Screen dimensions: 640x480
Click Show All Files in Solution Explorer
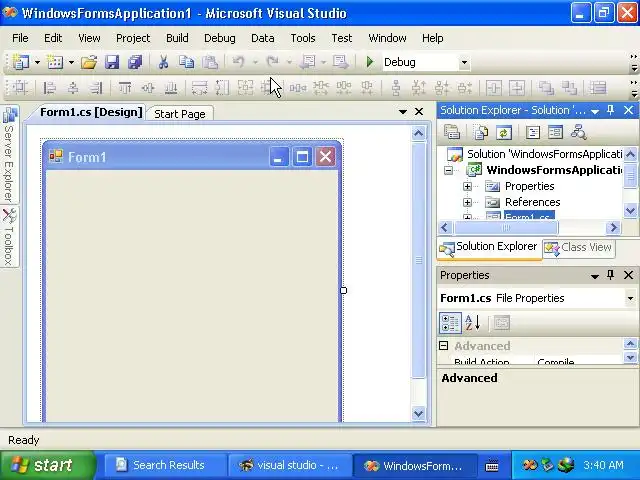click(480, 132)
